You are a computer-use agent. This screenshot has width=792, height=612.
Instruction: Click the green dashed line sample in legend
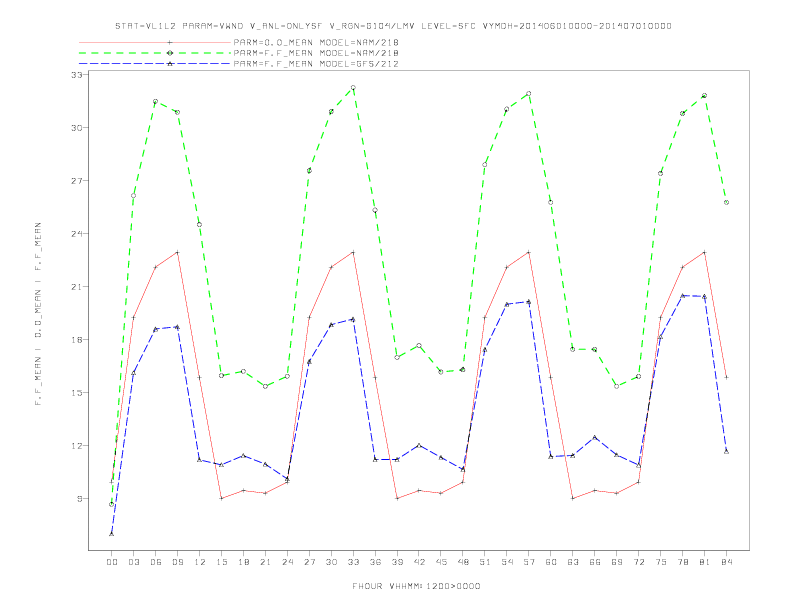pyautogui.click(x=155, y=53)
